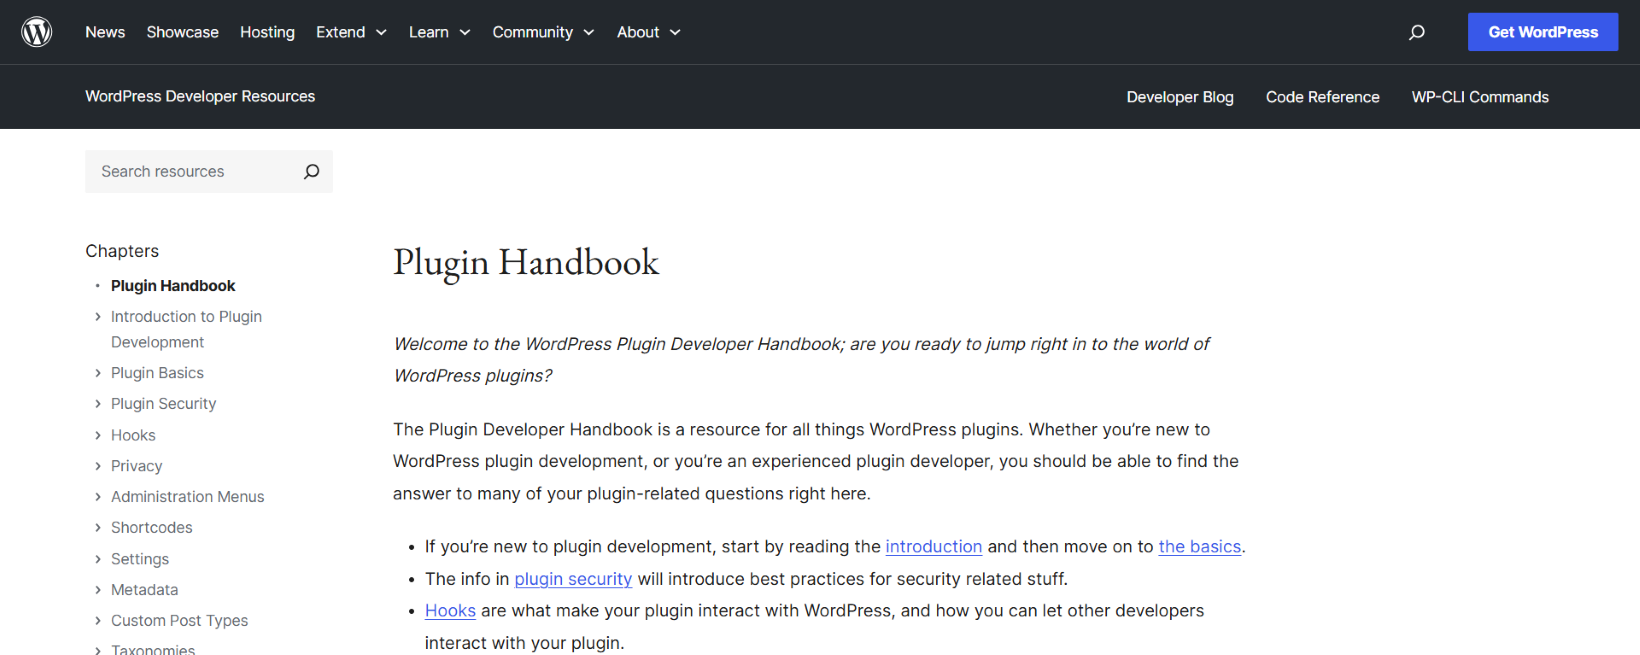The width and height of the screenshot is (1640, 655).
Task: Open the Shortcodes chapter
Action: [151, 528]
